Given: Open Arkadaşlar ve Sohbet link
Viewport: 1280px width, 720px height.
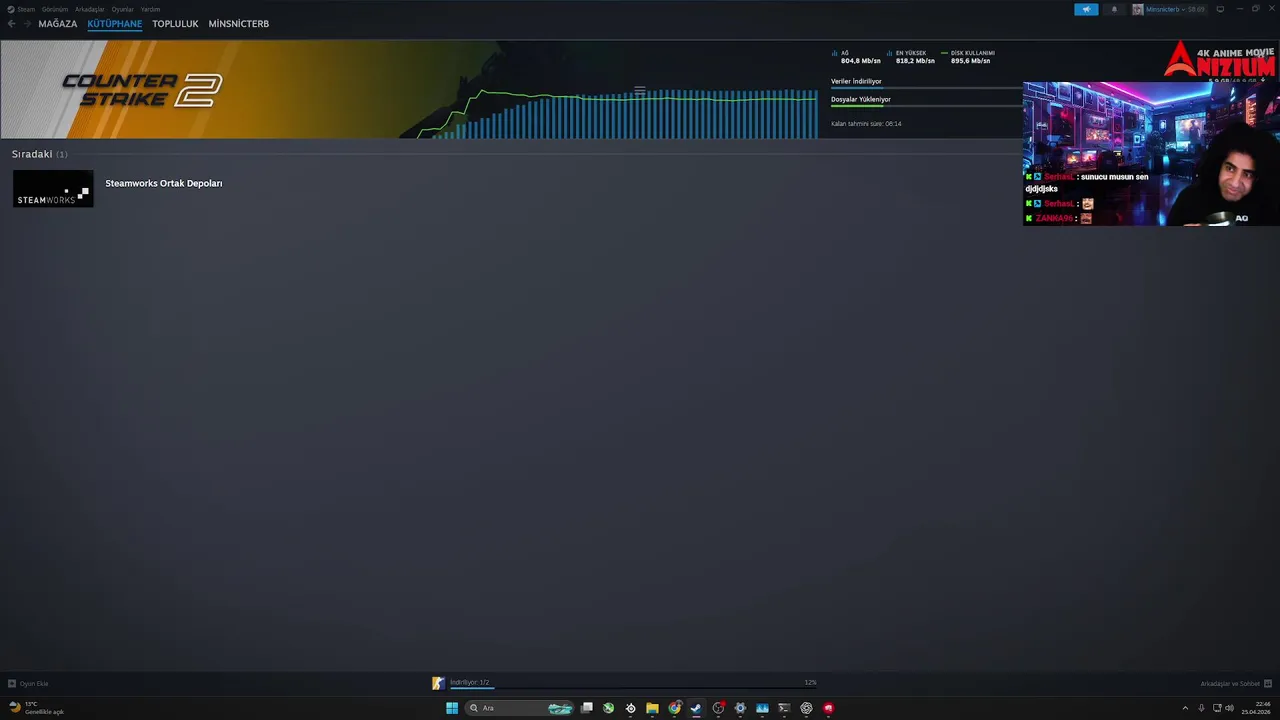Looking at the screenshot, I should click(1230, 684).
